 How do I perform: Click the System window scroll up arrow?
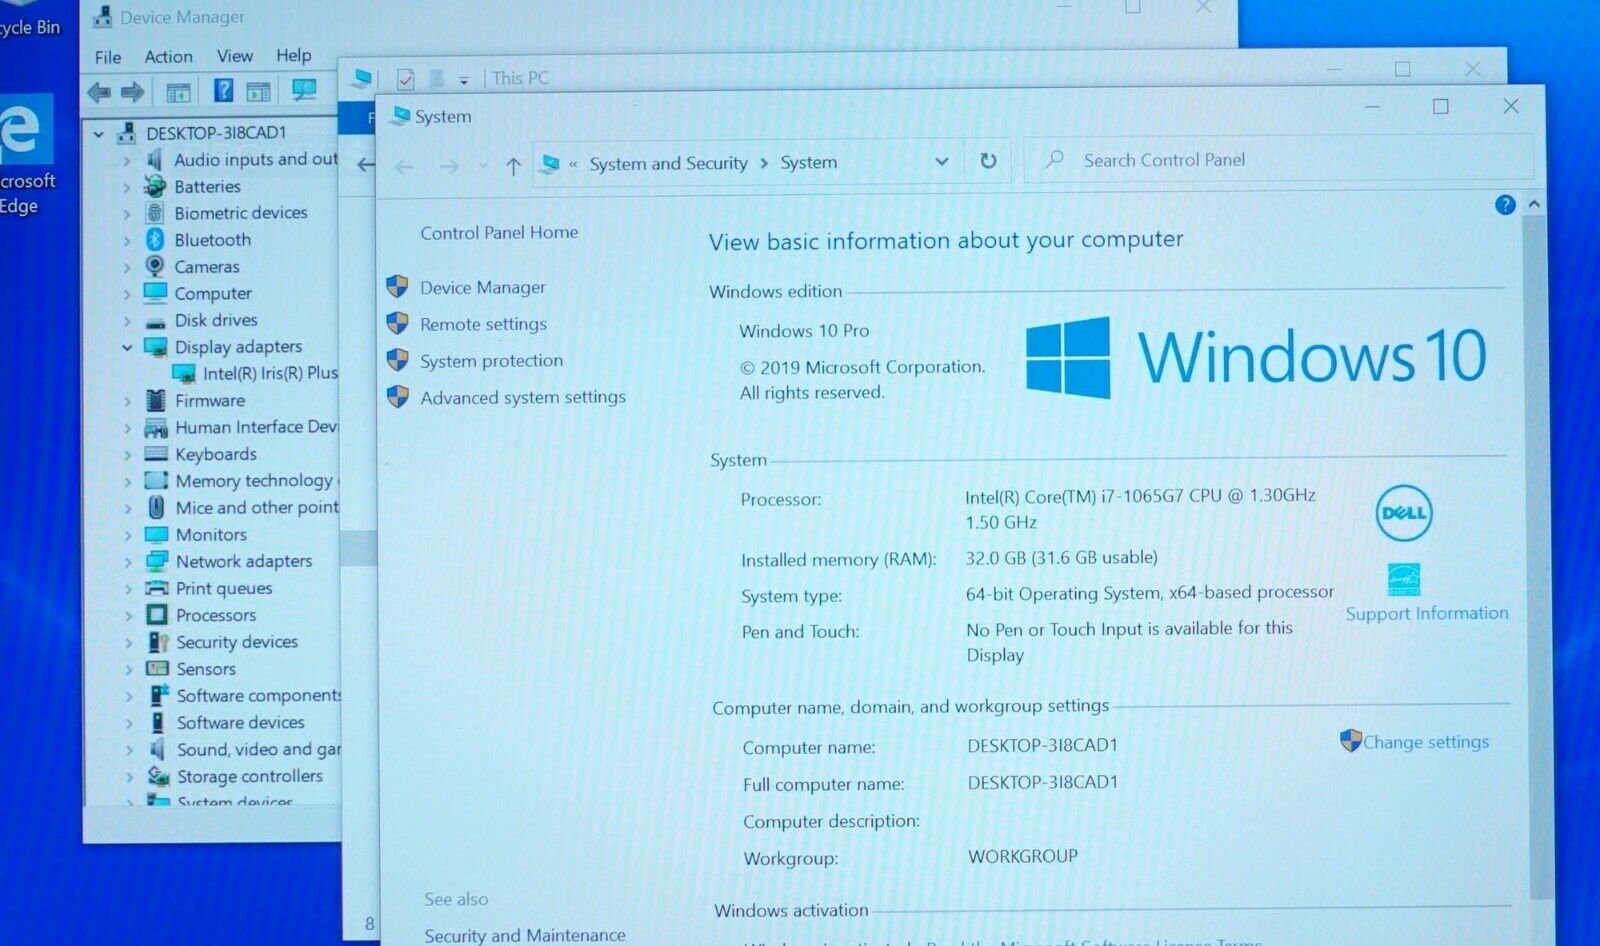click(1534, 204)
